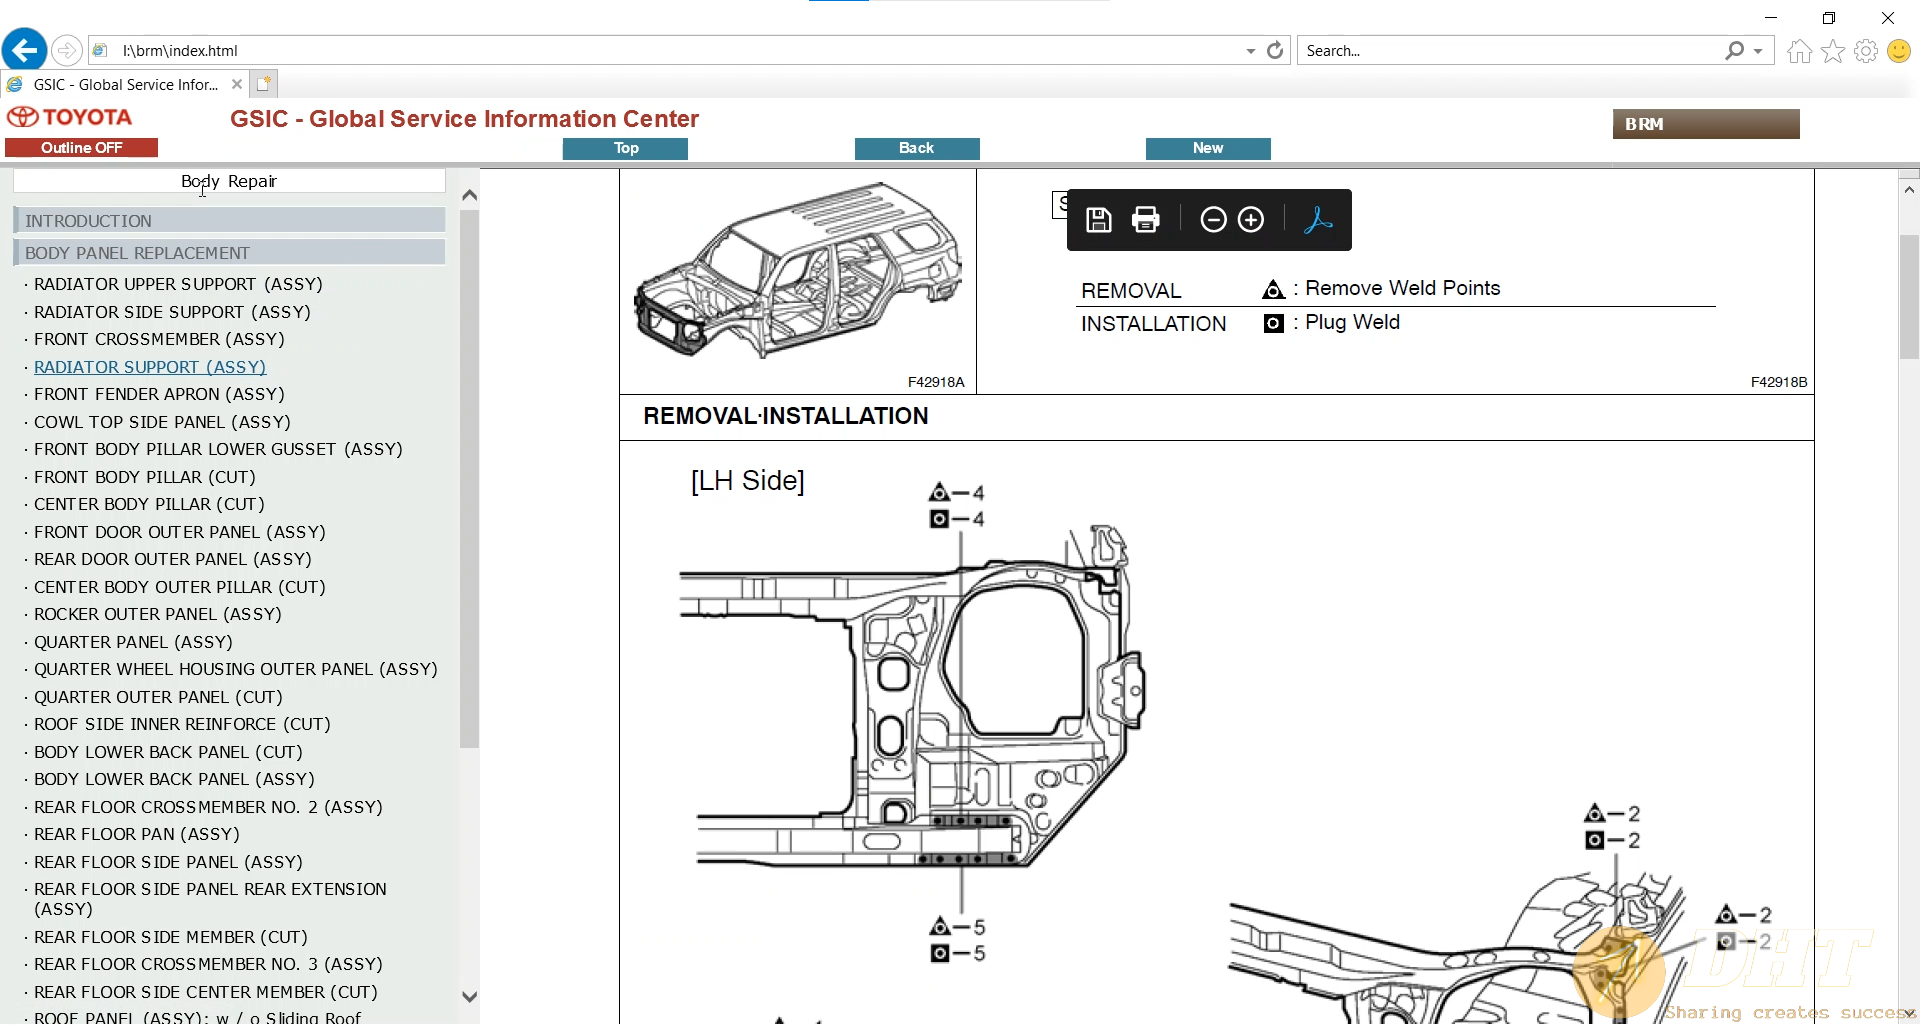1920x1025 pixels.
Task: Open Favorites with the star icon
Action: 1832,50
